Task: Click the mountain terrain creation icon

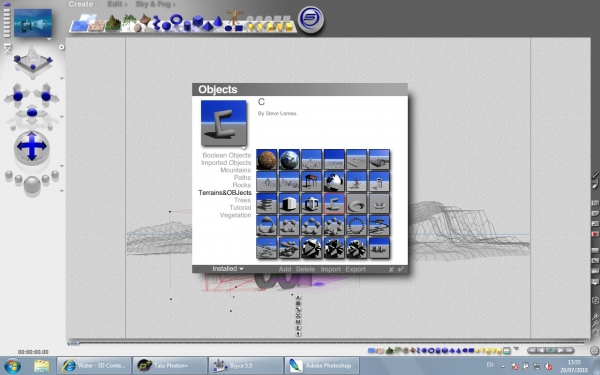Action: [x=113, y=23]
